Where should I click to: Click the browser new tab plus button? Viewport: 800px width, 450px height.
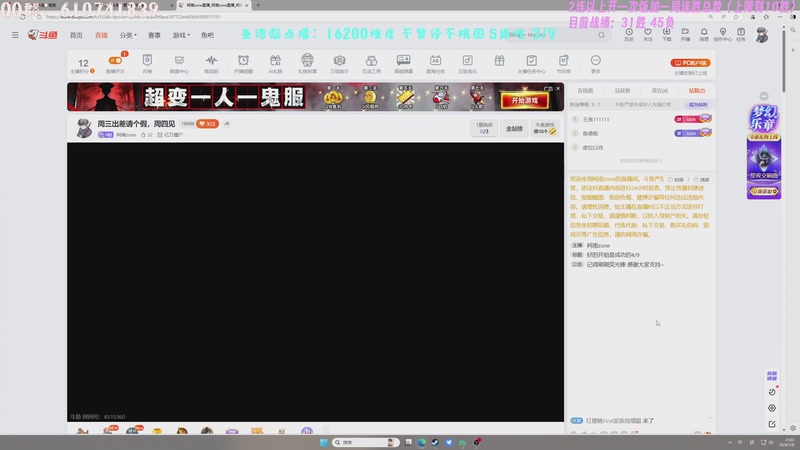click(258, 5)
